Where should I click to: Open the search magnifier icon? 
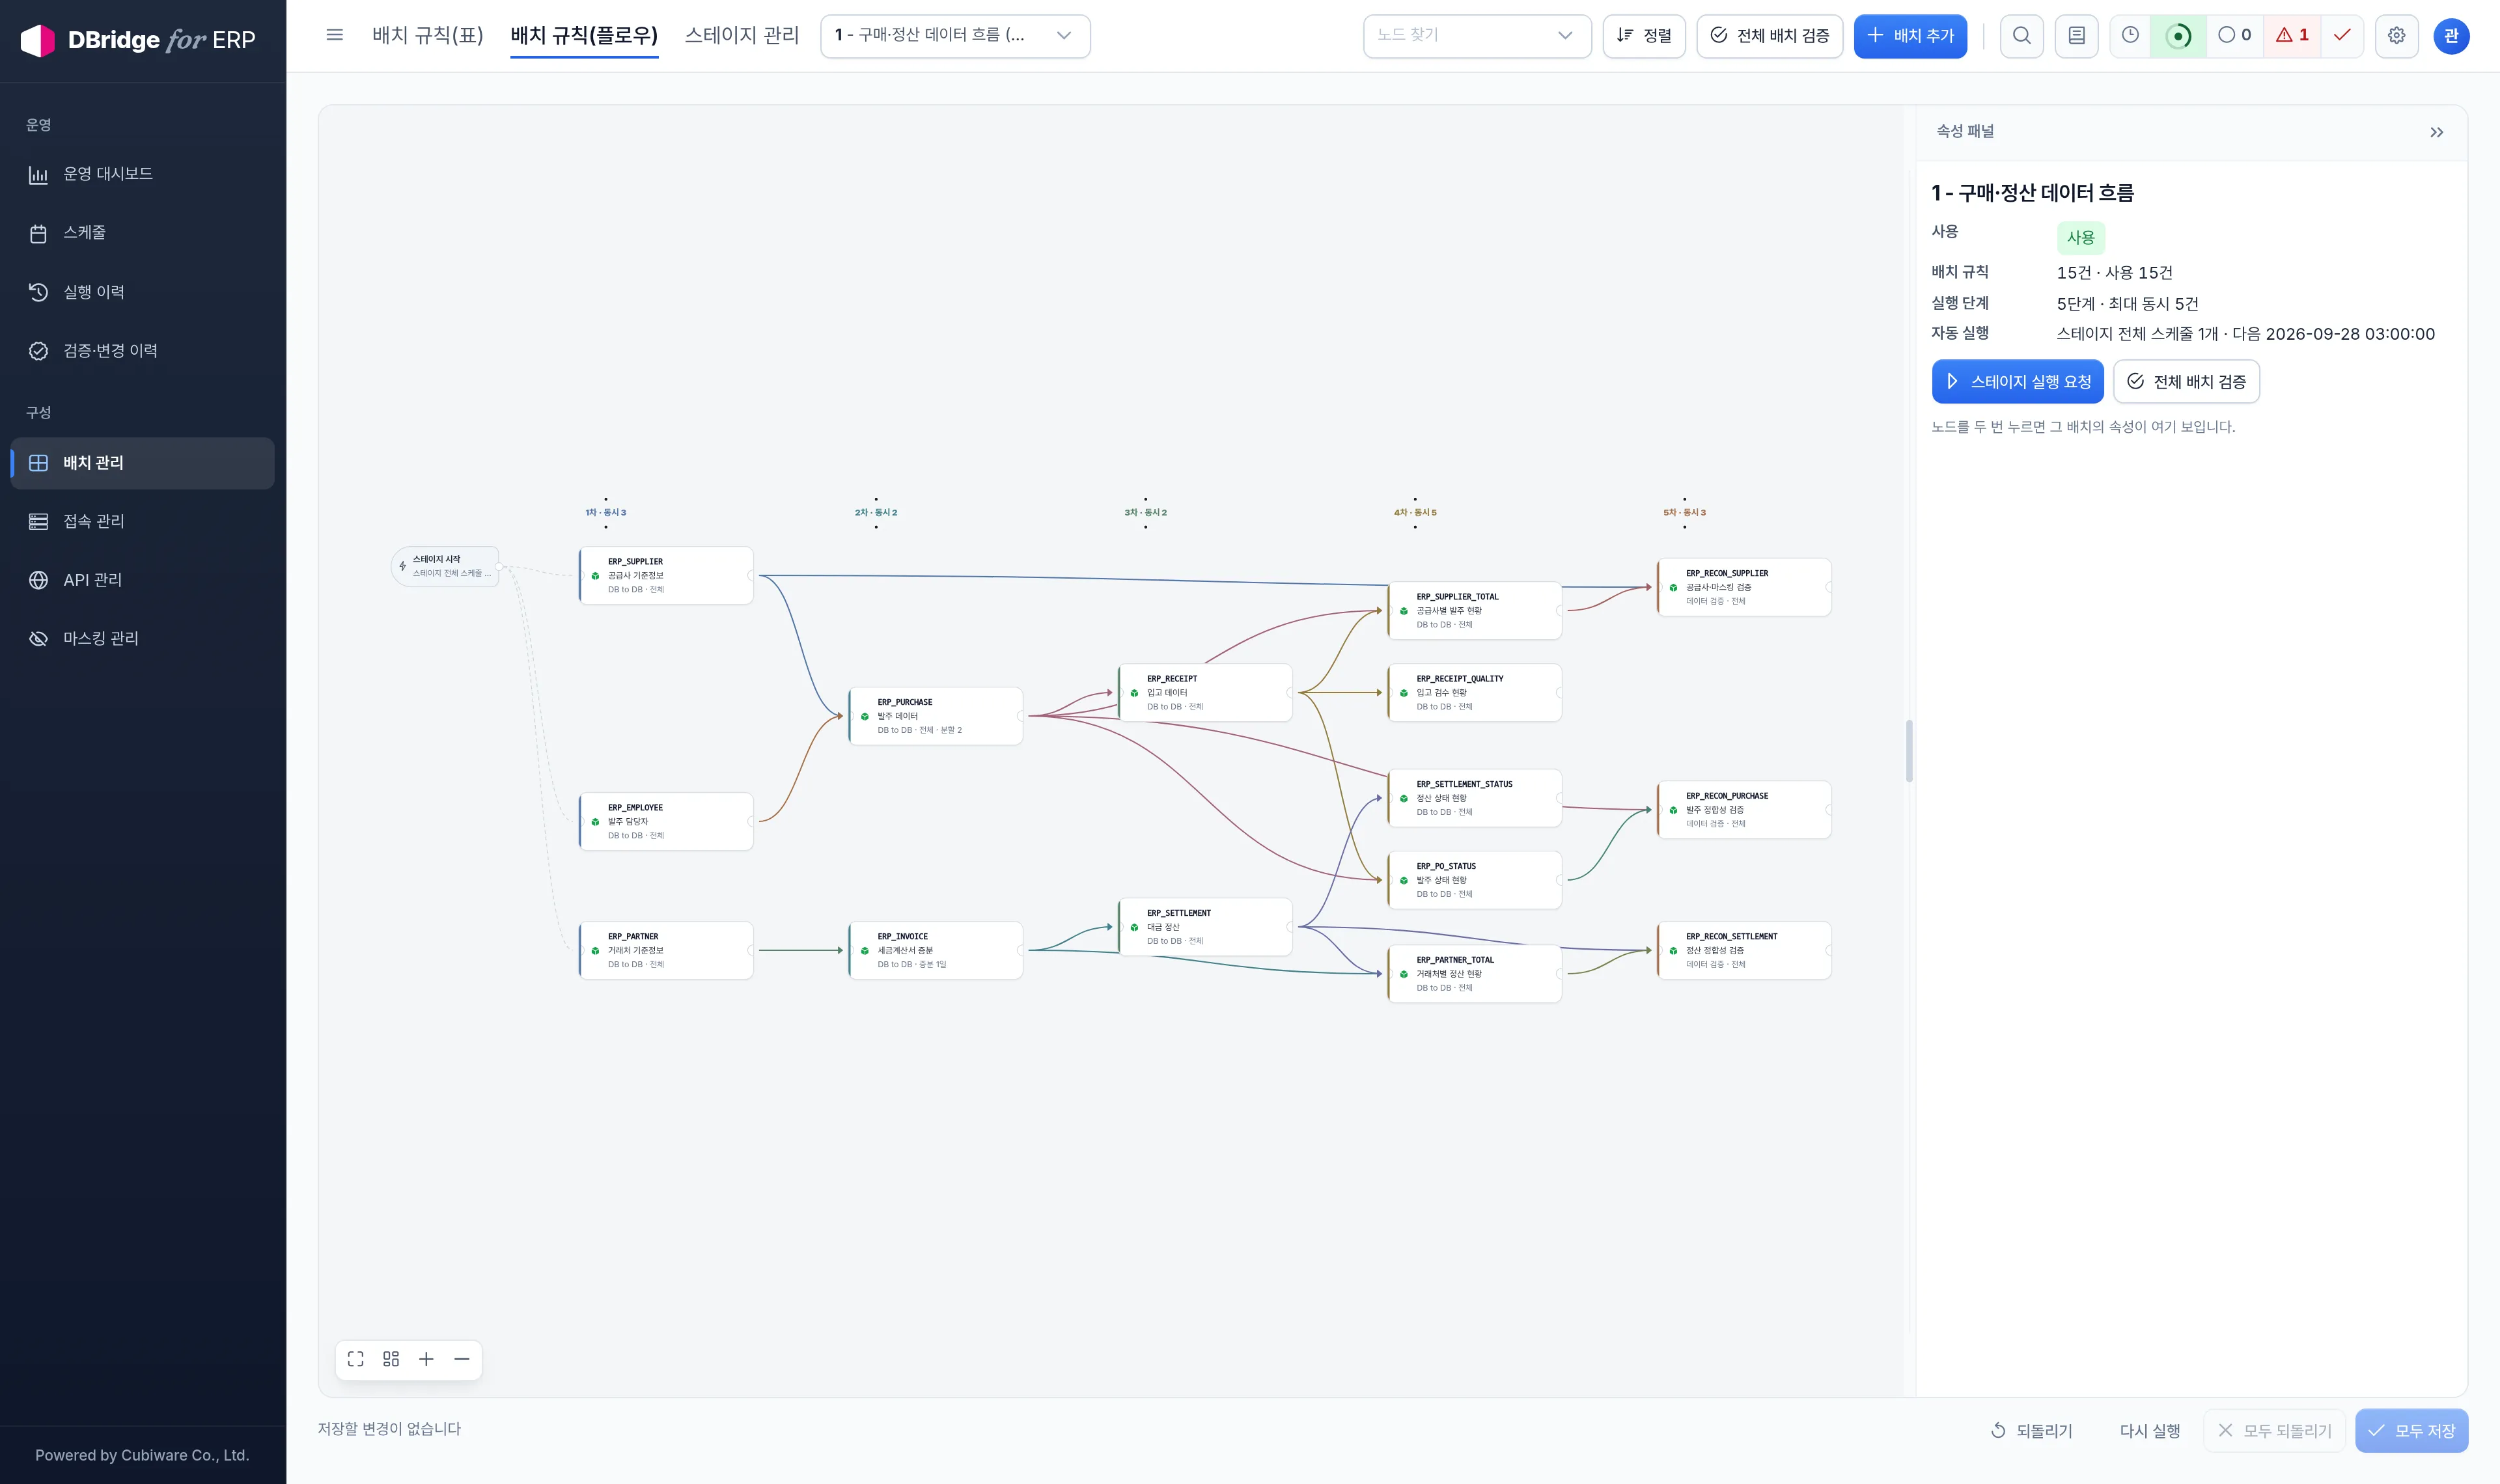pyautogui.click(x=2021, y=36)
